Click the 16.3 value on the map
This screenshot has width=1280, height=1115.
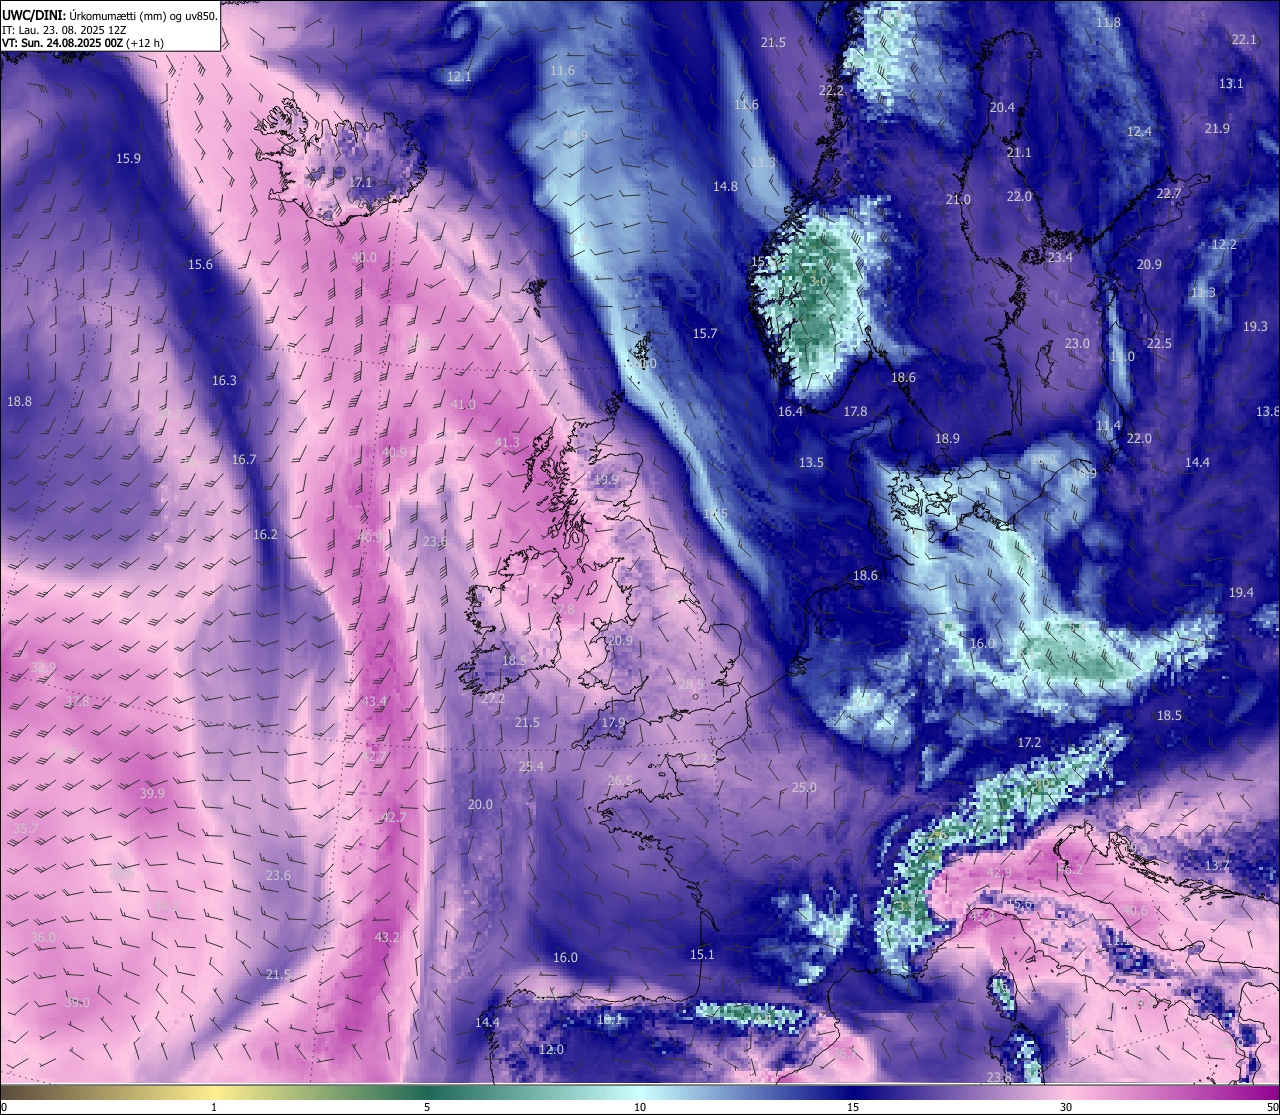point(224,380)
